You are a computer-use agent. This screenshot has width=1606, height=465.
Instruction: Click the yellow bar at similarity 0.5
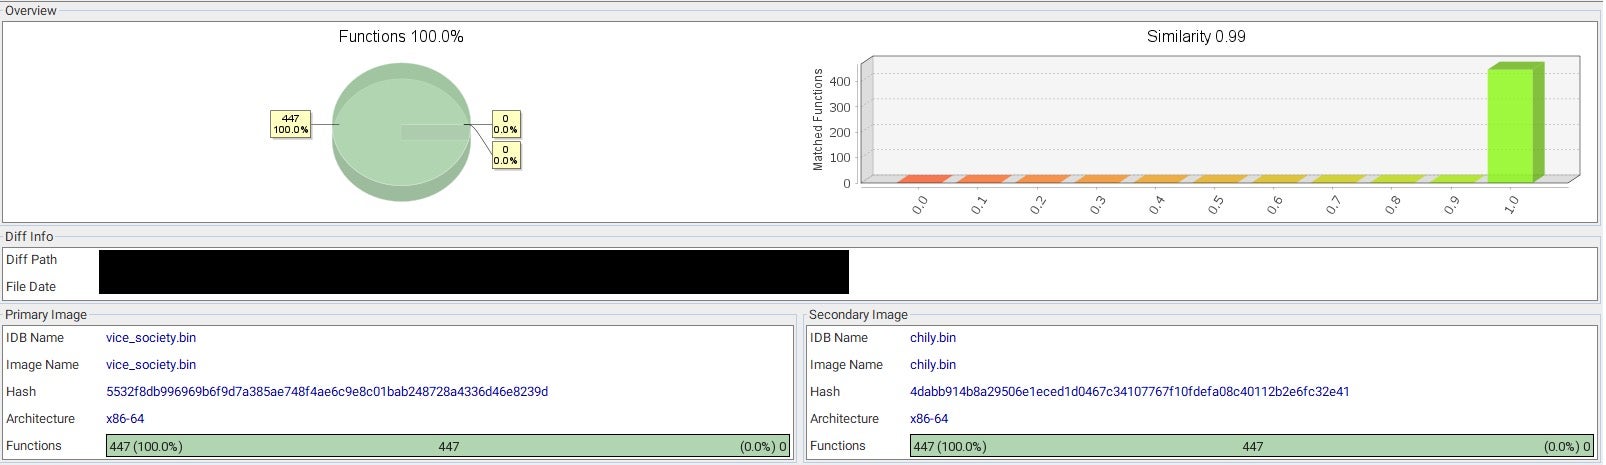tap(1218, 179)
